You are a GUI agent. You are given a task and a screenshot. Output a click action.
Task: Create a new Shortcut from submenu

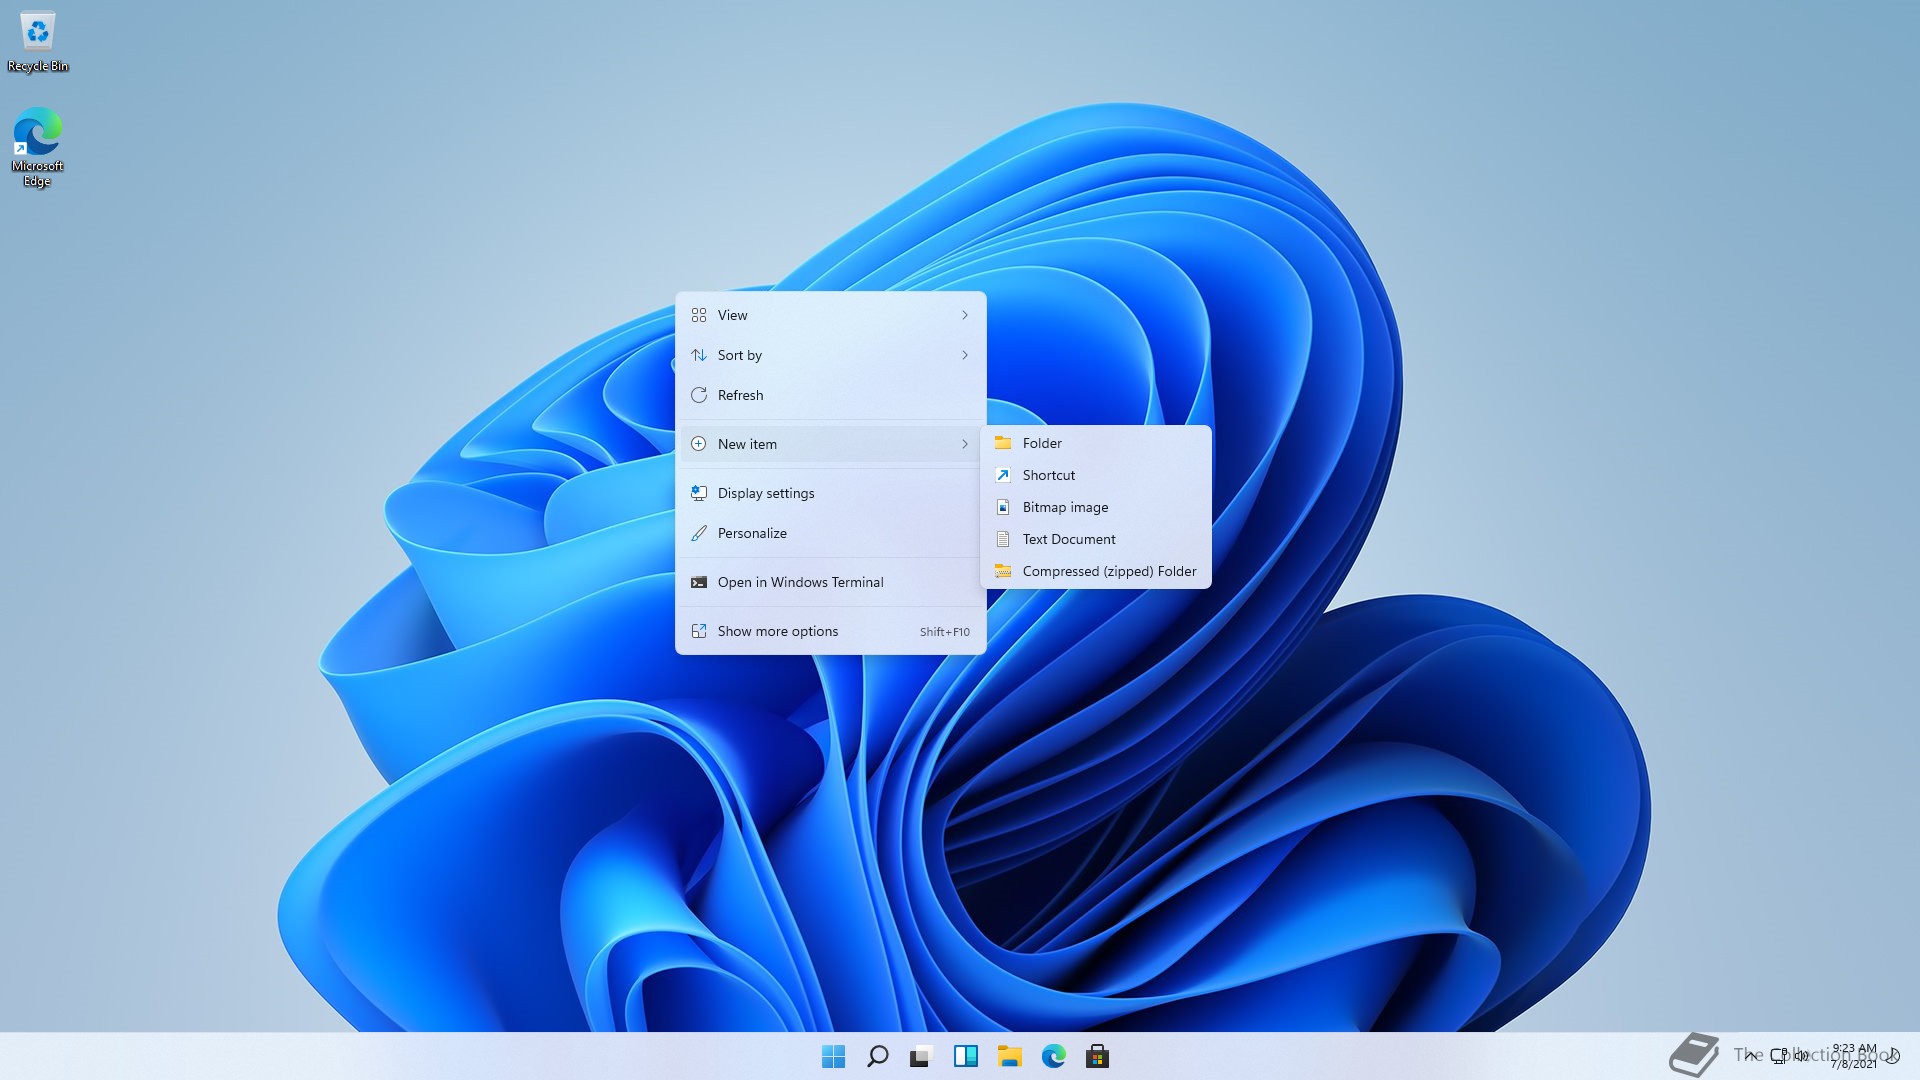click(x=1096, y=475)
